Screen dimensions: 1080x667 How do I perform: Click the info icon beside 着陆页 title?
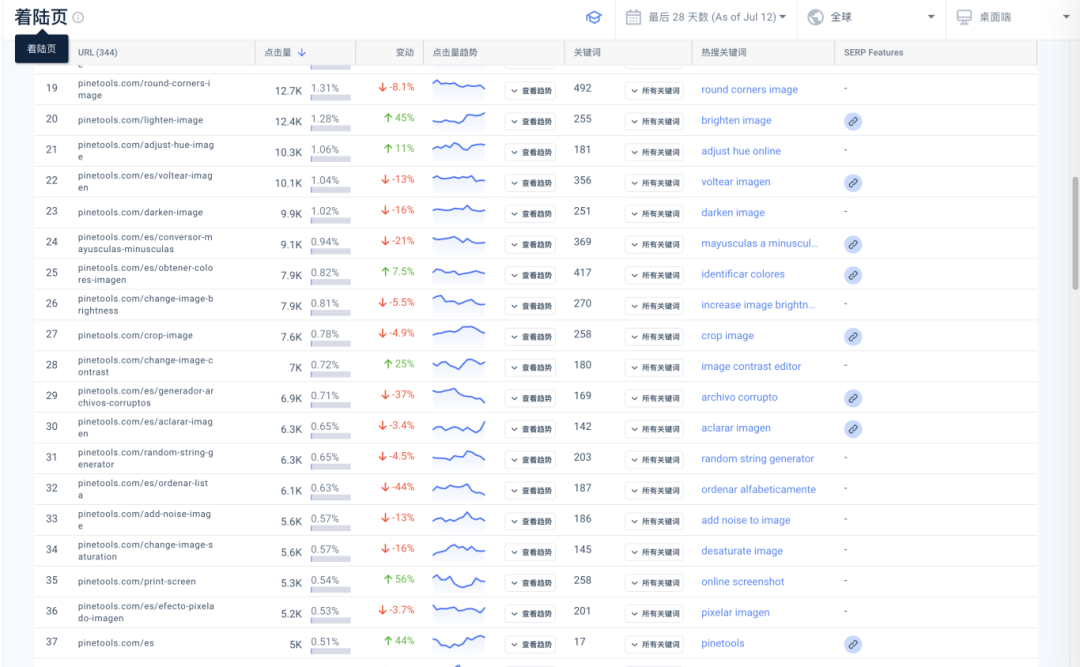click(79, 17)
